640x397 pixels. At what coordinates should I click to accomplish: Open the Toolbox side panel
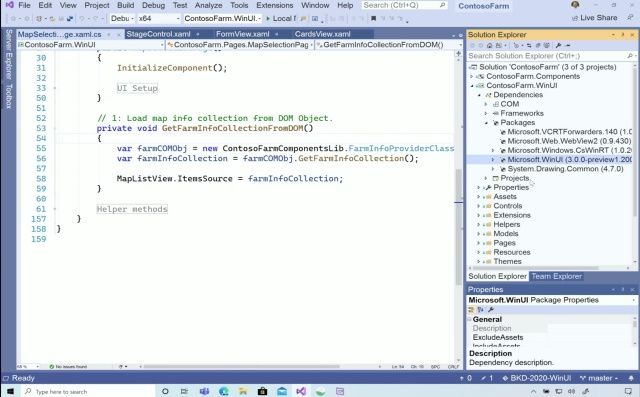pos(8,96)
